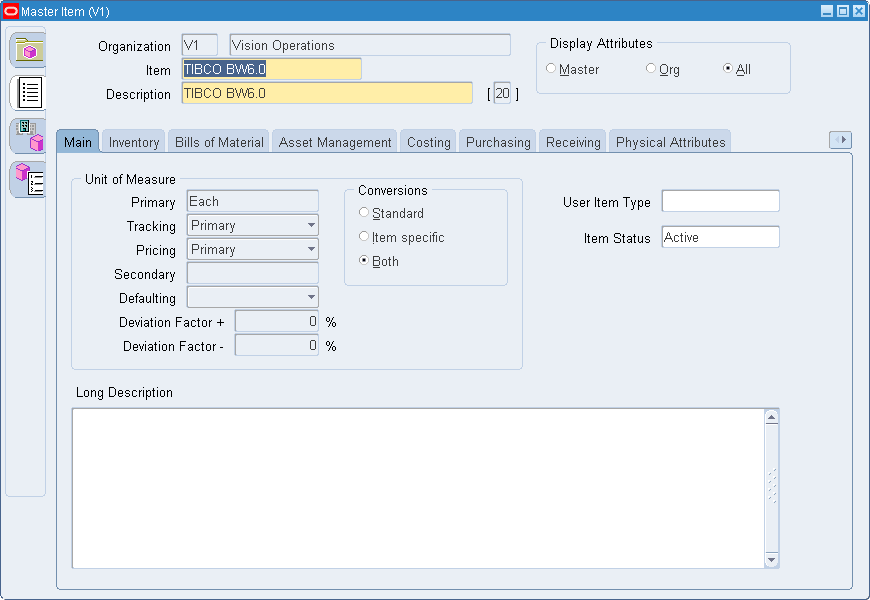This screenshot has height=600, width=870.
Task: Go to the Purchasing tab
Action: 498,142
